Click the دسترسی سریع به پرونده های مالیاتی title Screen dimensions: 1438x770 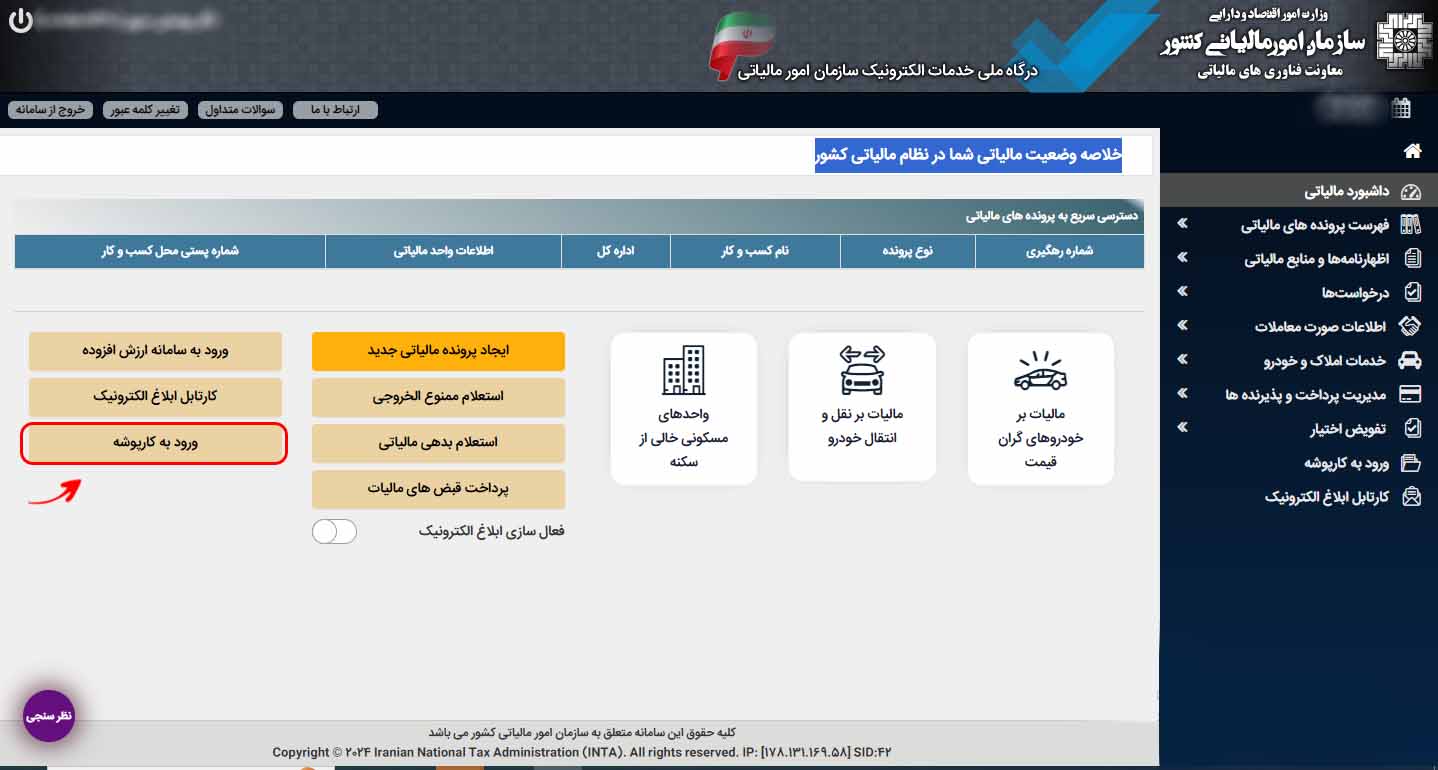coord(1051,216)
